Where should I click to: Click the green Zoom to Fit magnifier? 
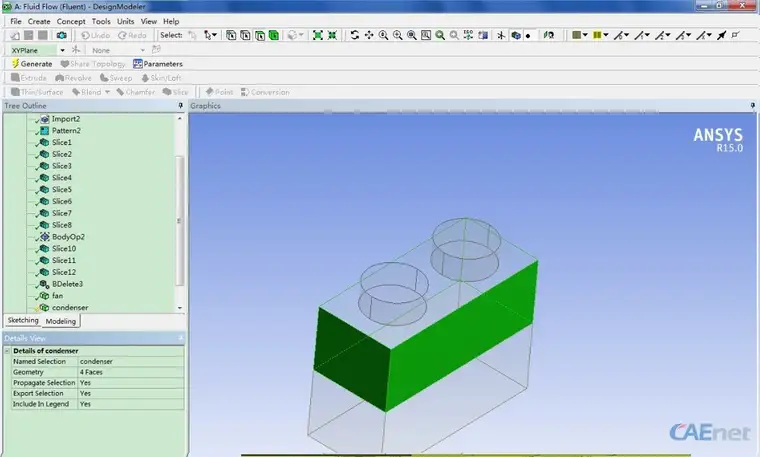pos(440,35)
